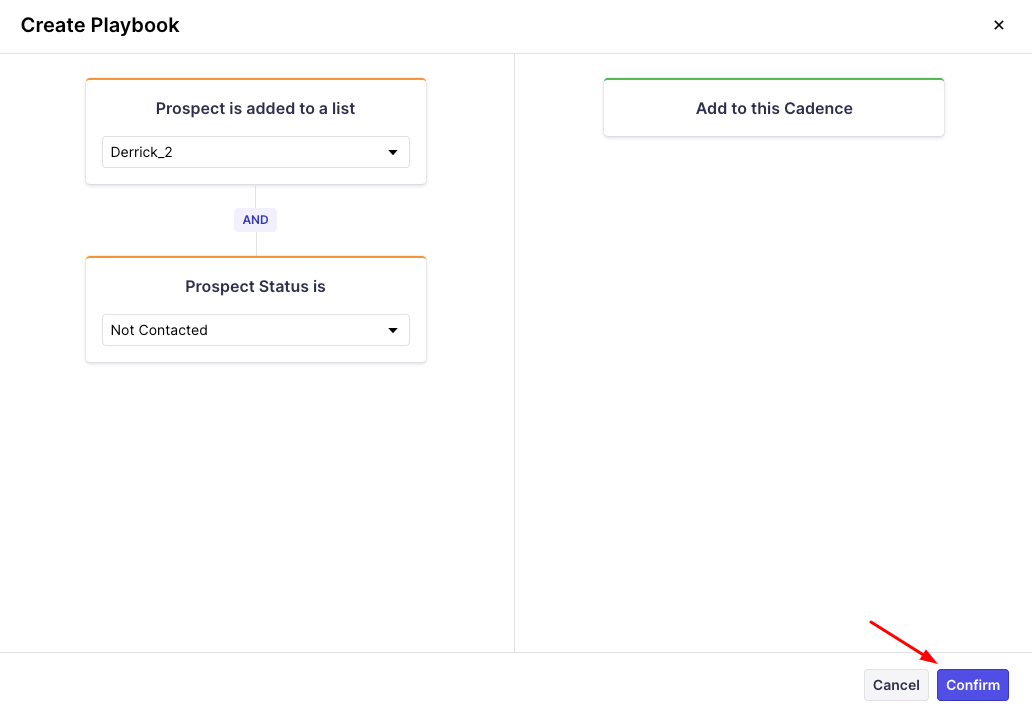Open the Derrick_2 list dropdown
1032x714 pixels.
tap(255, 152)
